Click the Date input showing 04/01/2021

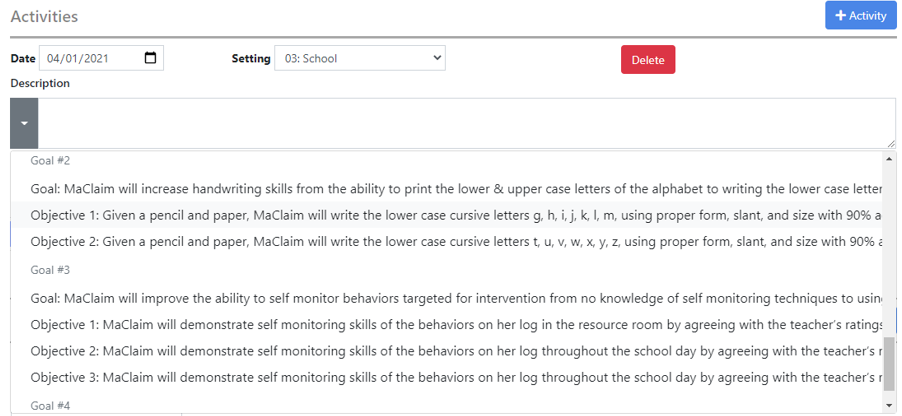(x=90, y=58)
